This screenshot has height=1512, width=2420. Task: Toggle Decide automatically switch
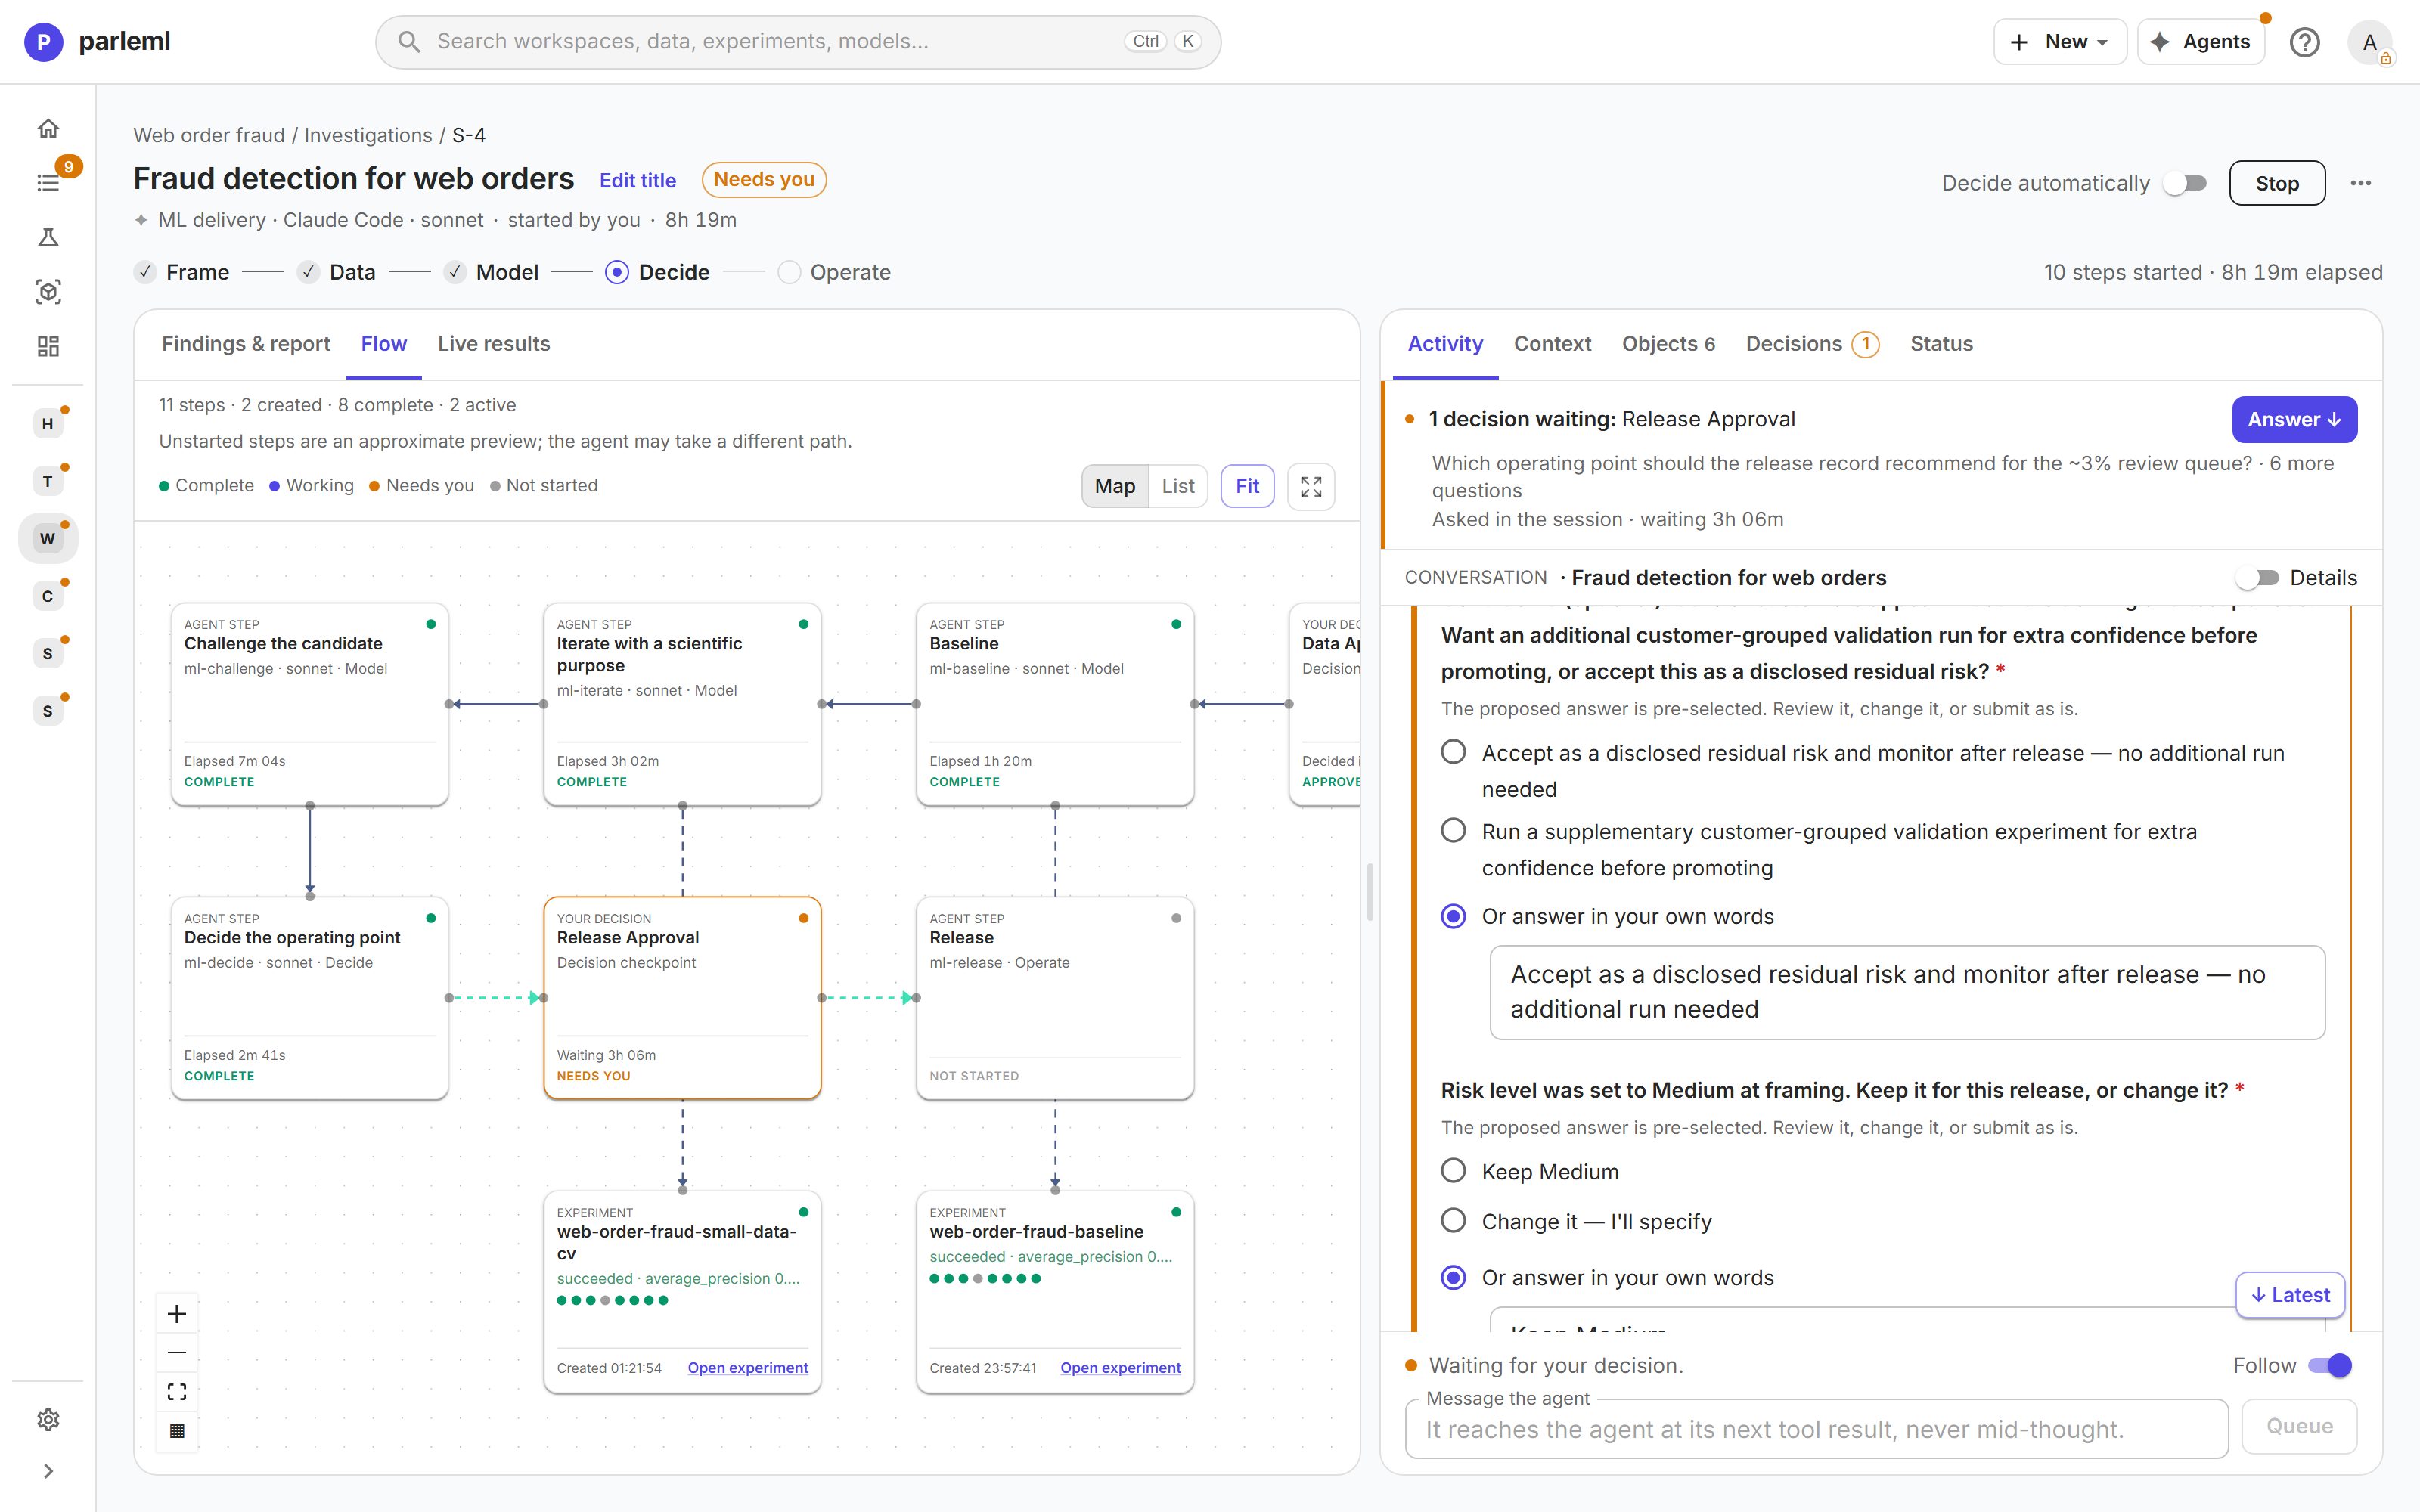[x=2185, y=183]
